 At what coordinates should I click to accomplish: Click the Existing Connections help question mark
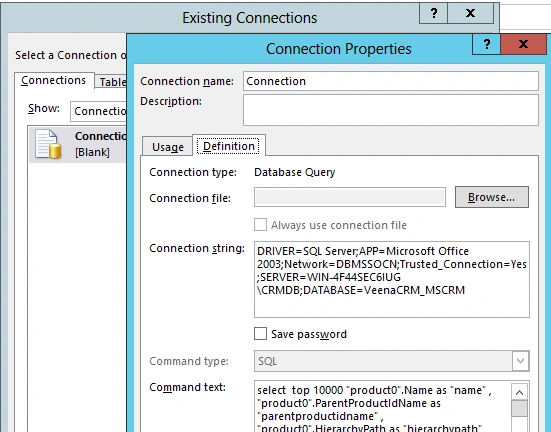pos(434,13)
